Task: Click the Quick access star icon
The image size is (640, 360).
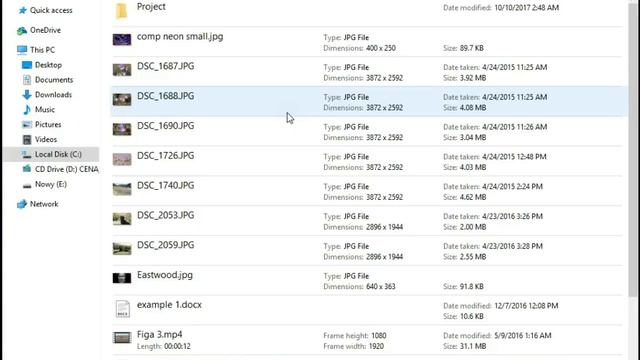Action: [x=22, y=10]
